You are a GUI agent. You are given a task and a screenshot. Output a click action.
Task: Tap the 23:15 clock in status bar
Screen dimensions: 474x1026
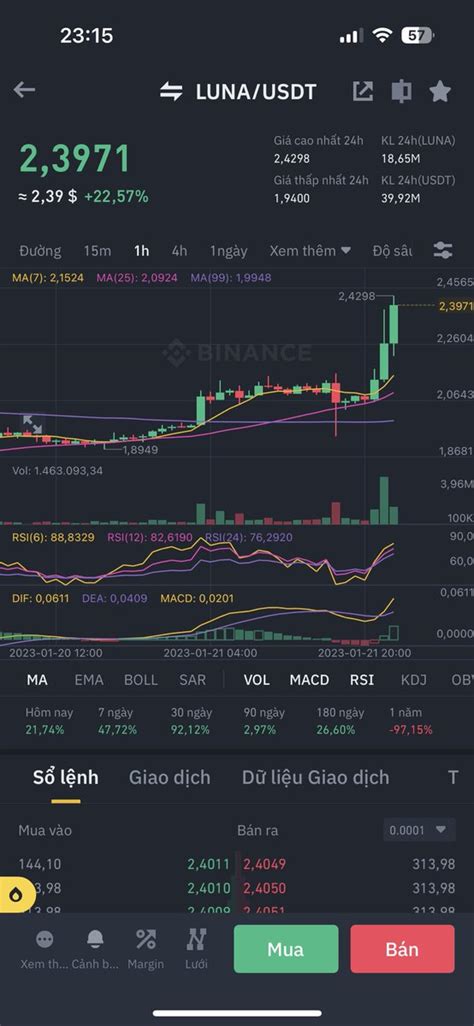pos(86,35)
